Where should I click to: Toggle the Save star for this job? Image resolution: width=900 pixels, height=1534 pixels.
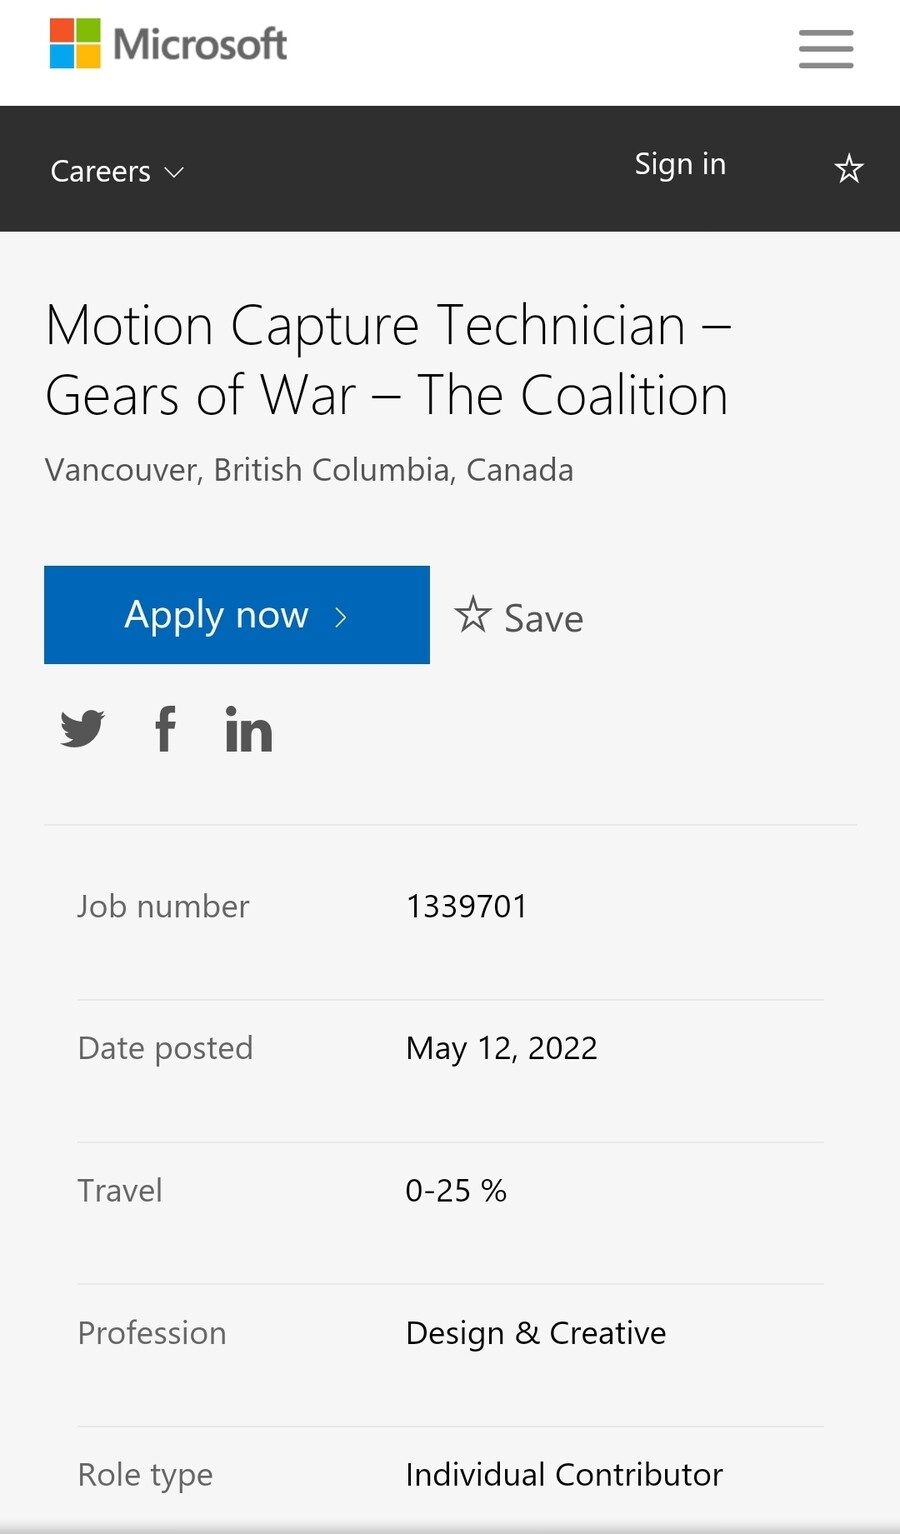pyautogui.click(x=473, y=615)
